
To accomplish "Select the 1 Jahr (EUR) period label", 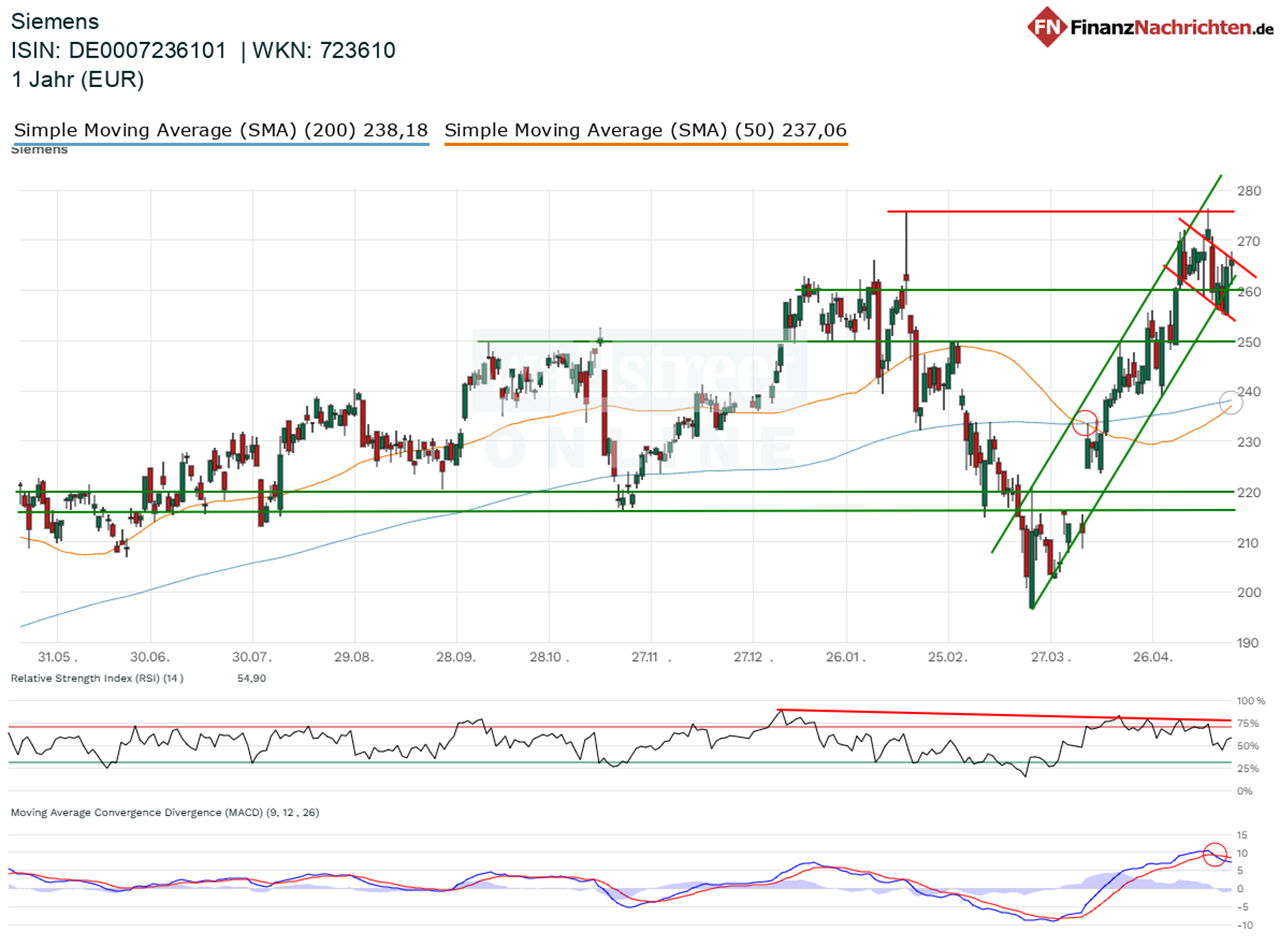I will pos(77,80).
